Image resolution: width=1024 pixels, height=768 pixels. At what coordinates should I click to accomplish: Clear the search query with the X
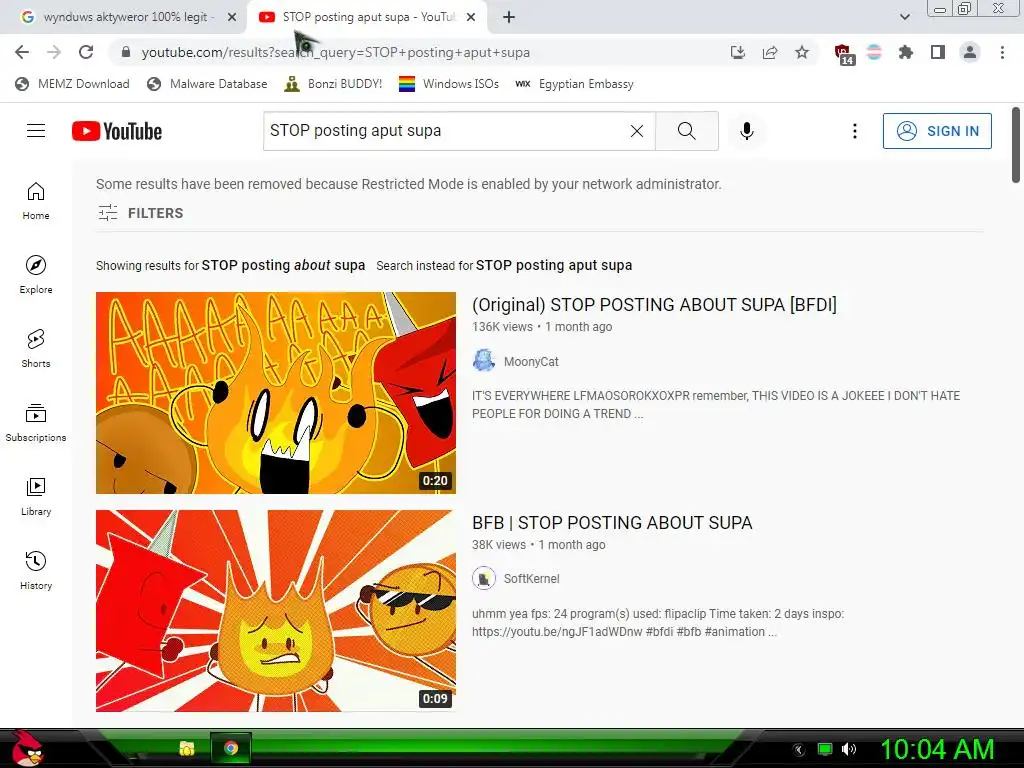pyautogui.click(x=637, y=131)
